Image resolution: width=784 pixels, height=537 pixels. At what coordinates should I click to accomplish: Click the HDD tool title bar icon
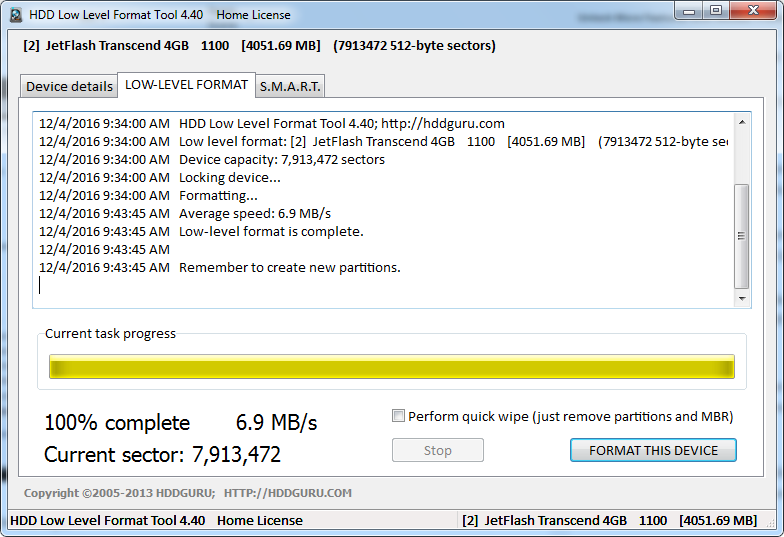click(16, 15)
